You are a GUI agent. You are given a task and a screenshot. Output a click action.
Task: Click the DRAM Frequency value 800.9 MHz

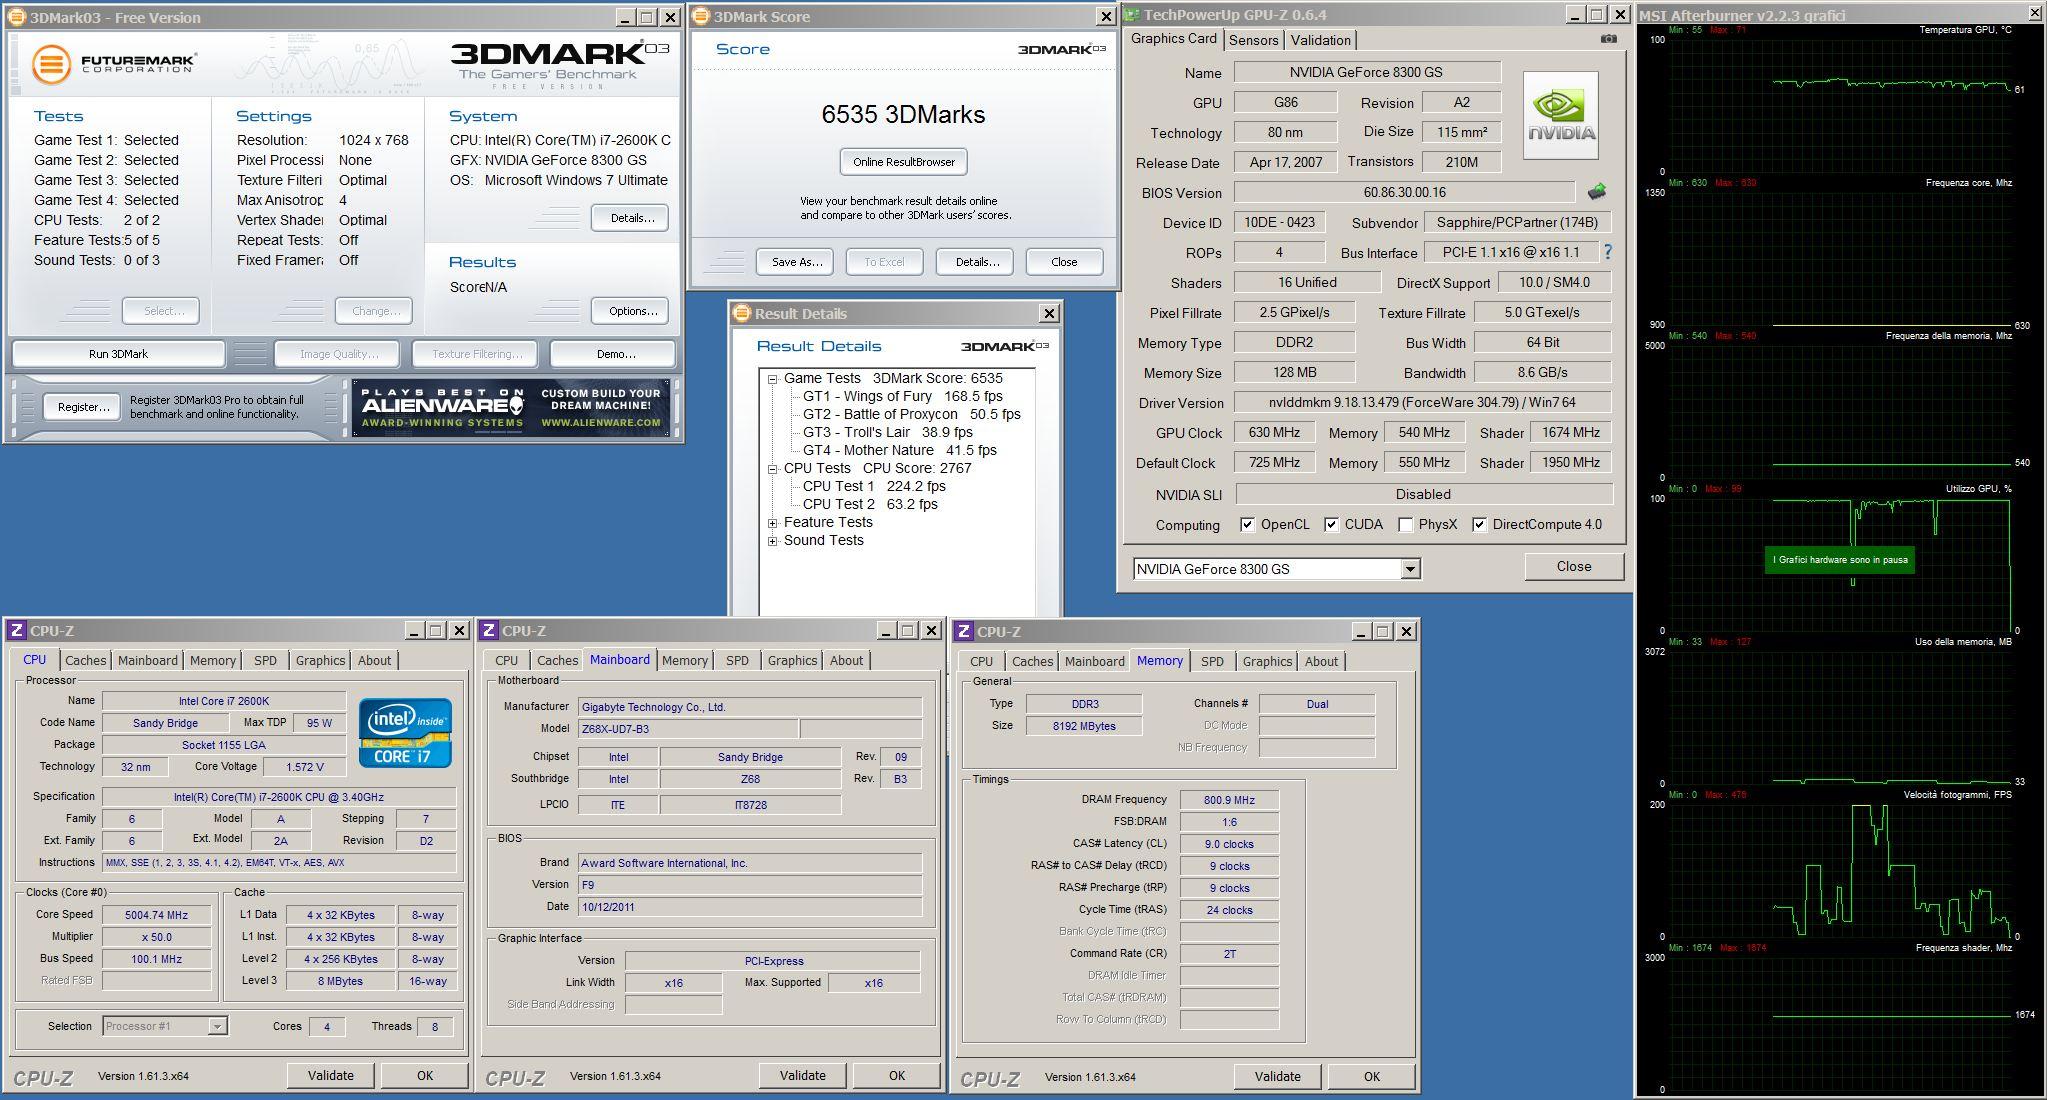click(1229, 800)
